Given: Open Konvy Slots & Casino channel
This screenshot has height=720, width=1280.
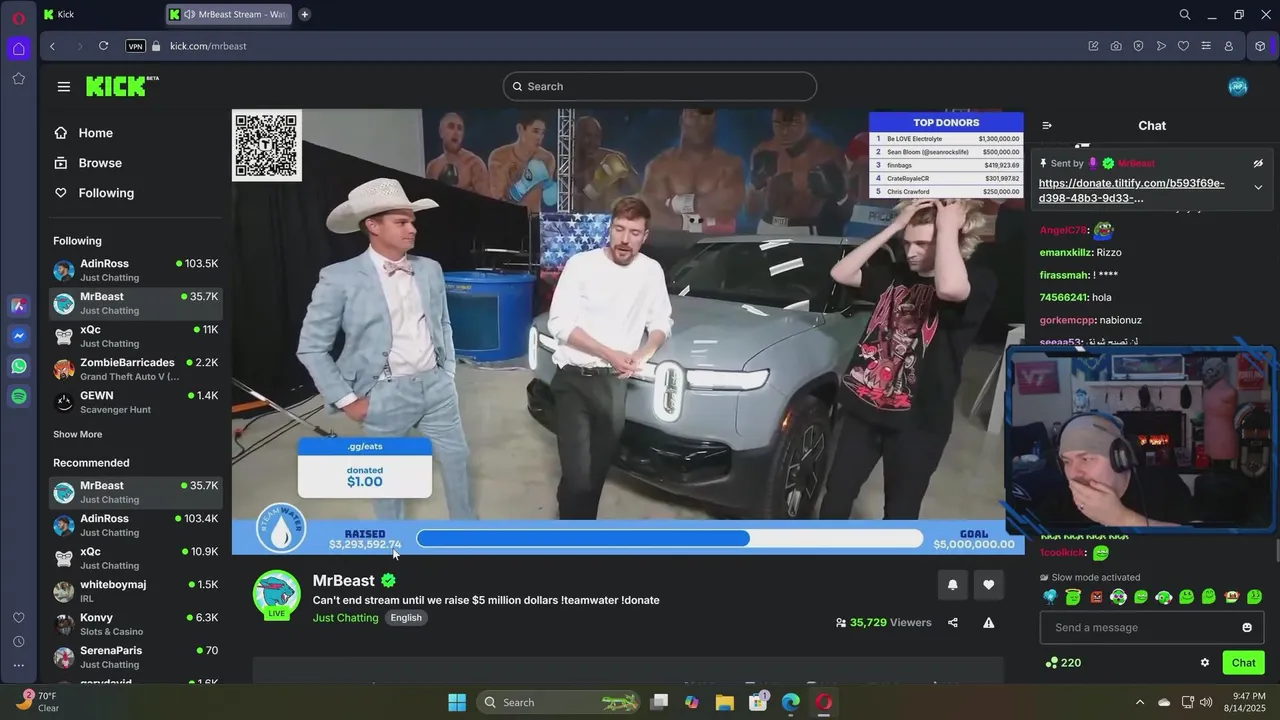Looking at the screenshot, I should point(135,624).
